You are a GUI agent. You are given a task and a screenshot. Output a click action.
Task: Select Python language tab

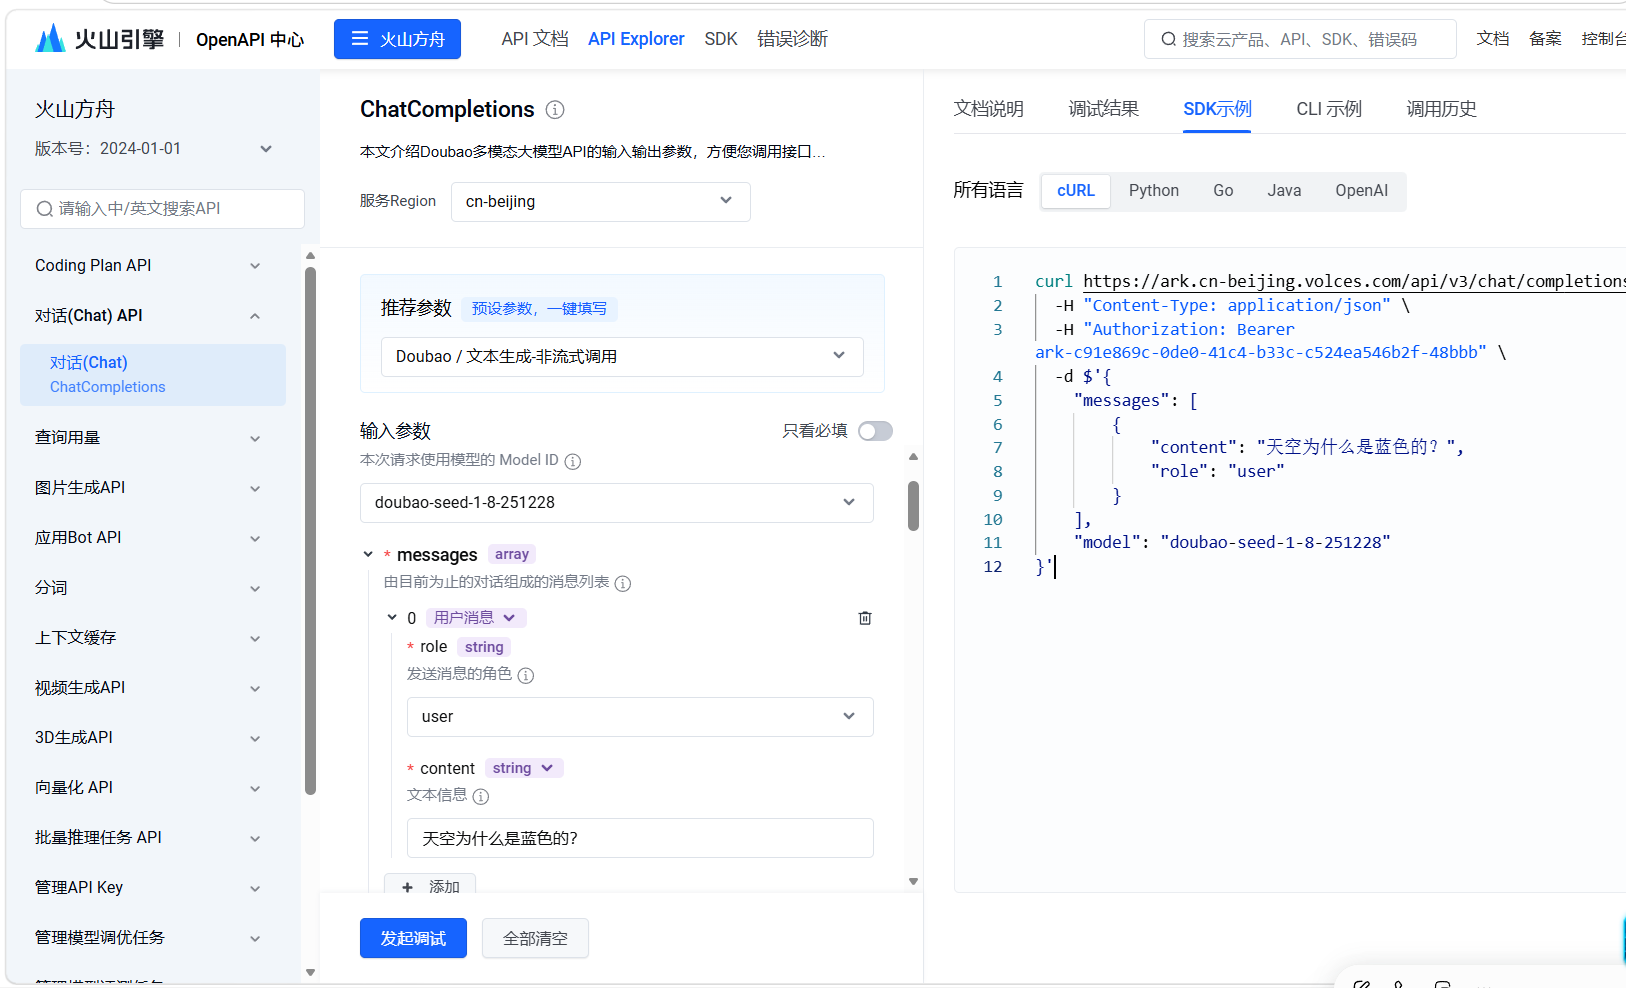pos(1154,191)
